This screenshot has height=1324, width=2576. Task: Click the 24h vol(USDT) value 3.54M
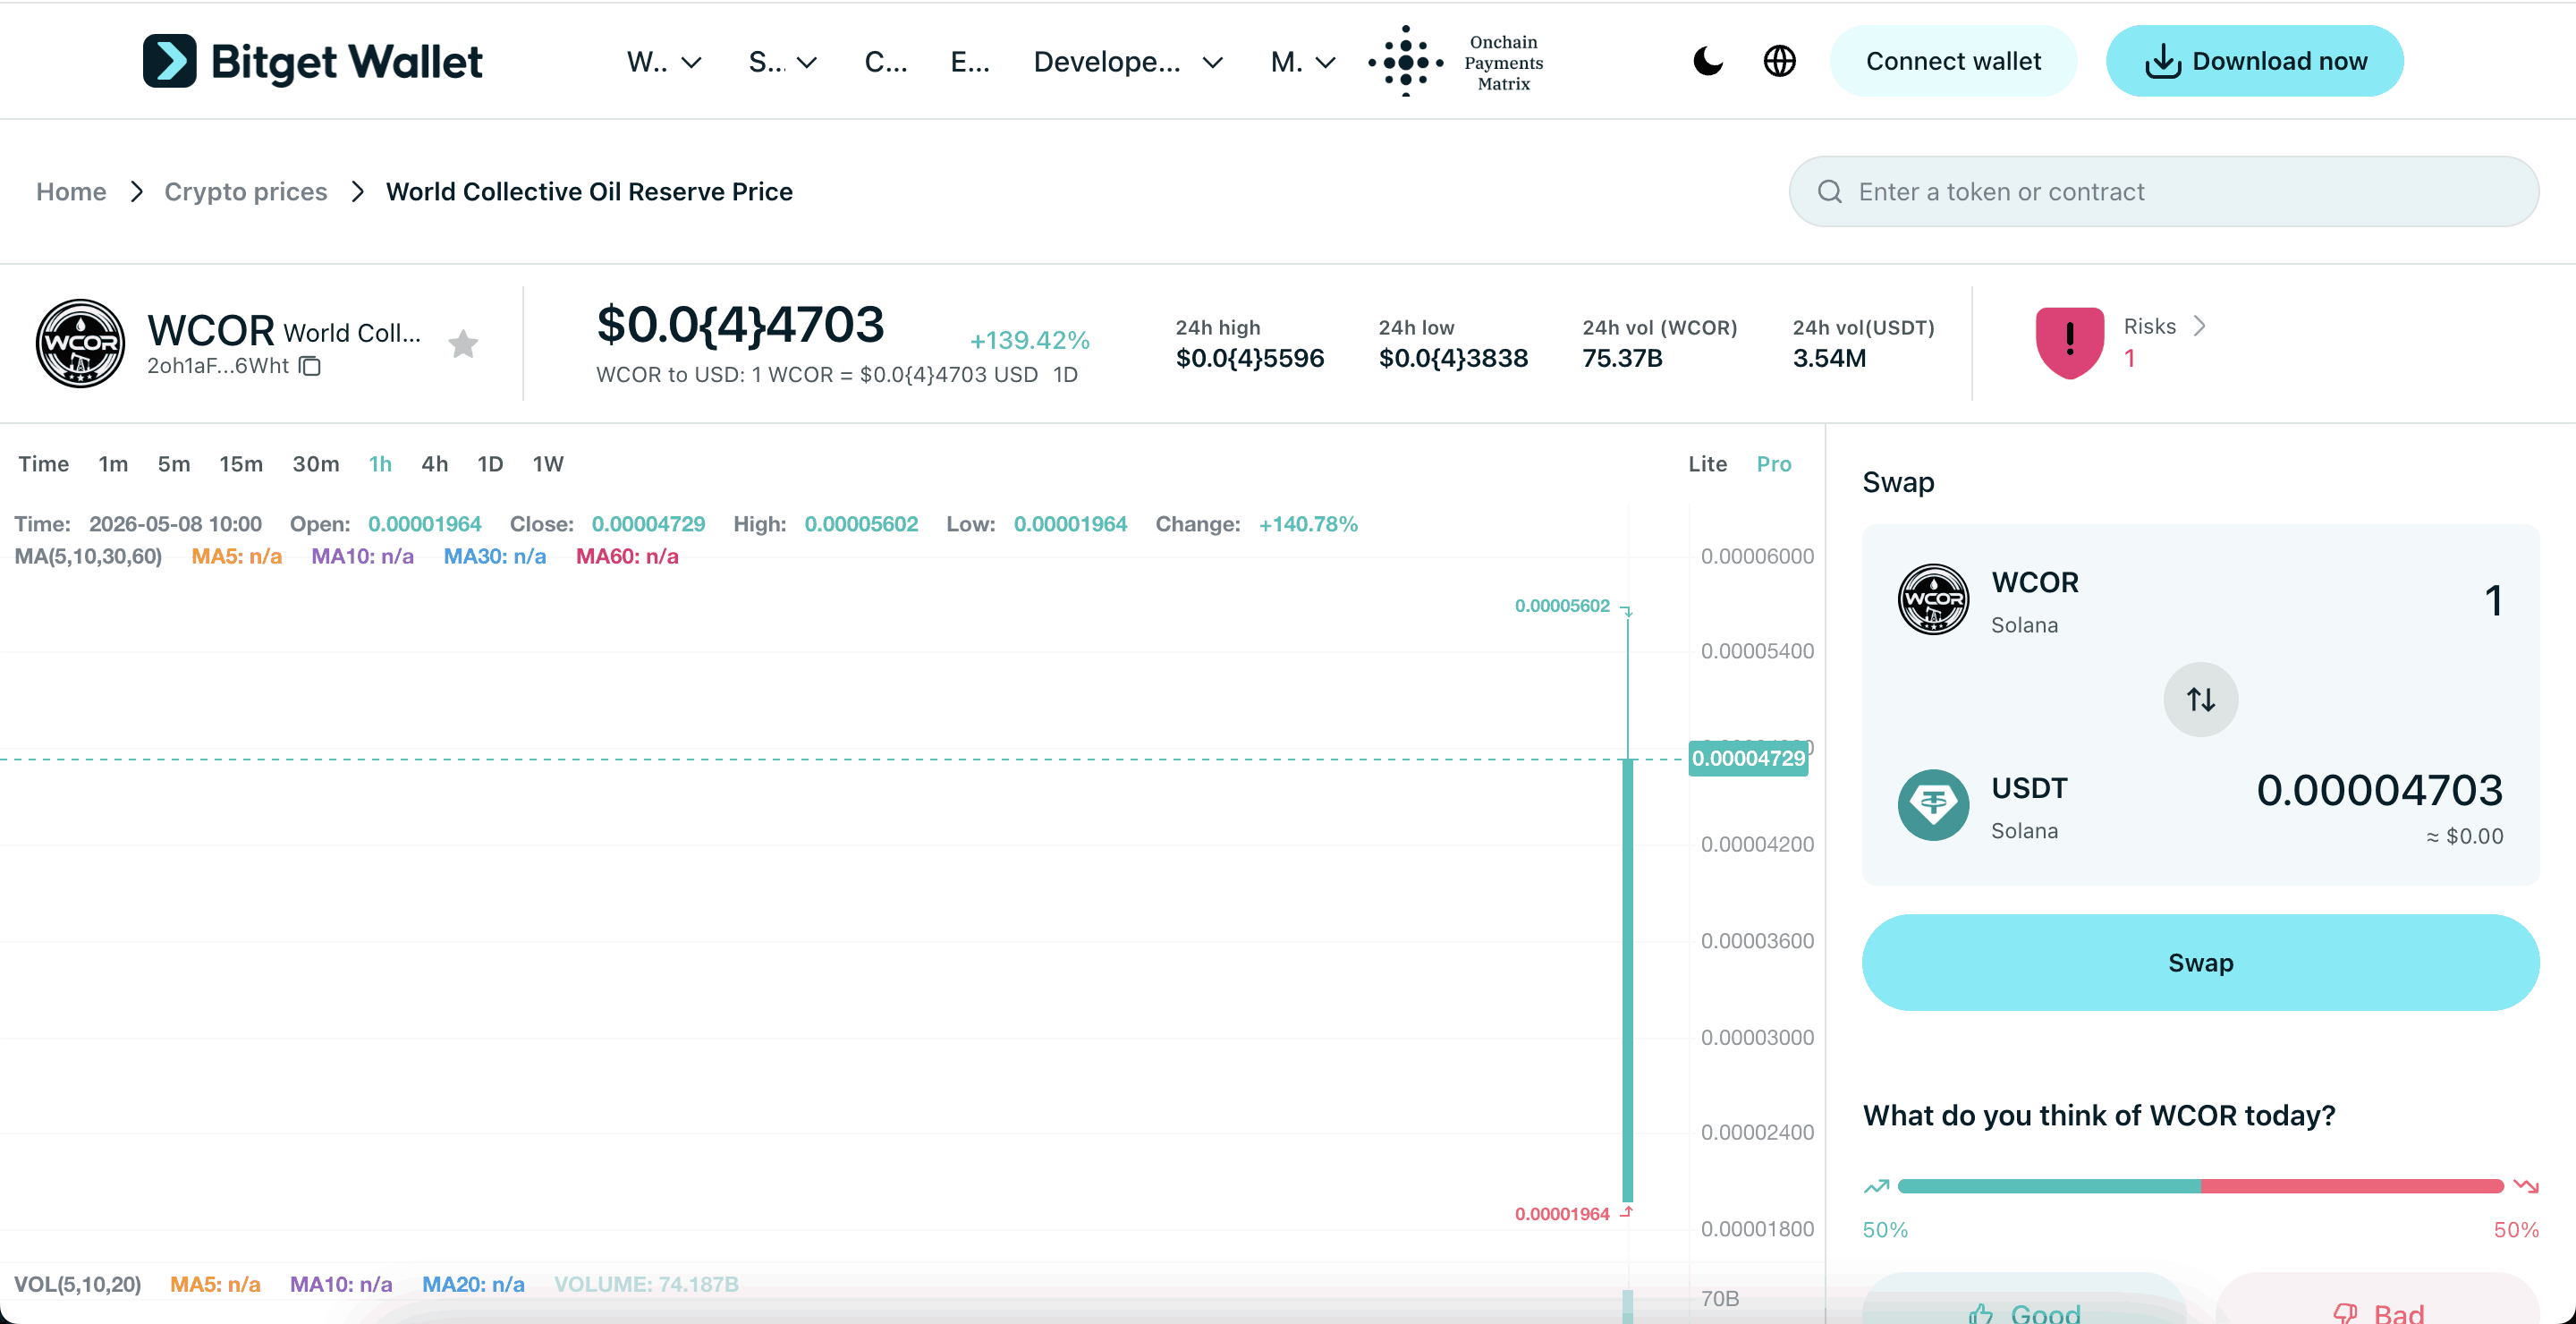[x=1829, y=358]
